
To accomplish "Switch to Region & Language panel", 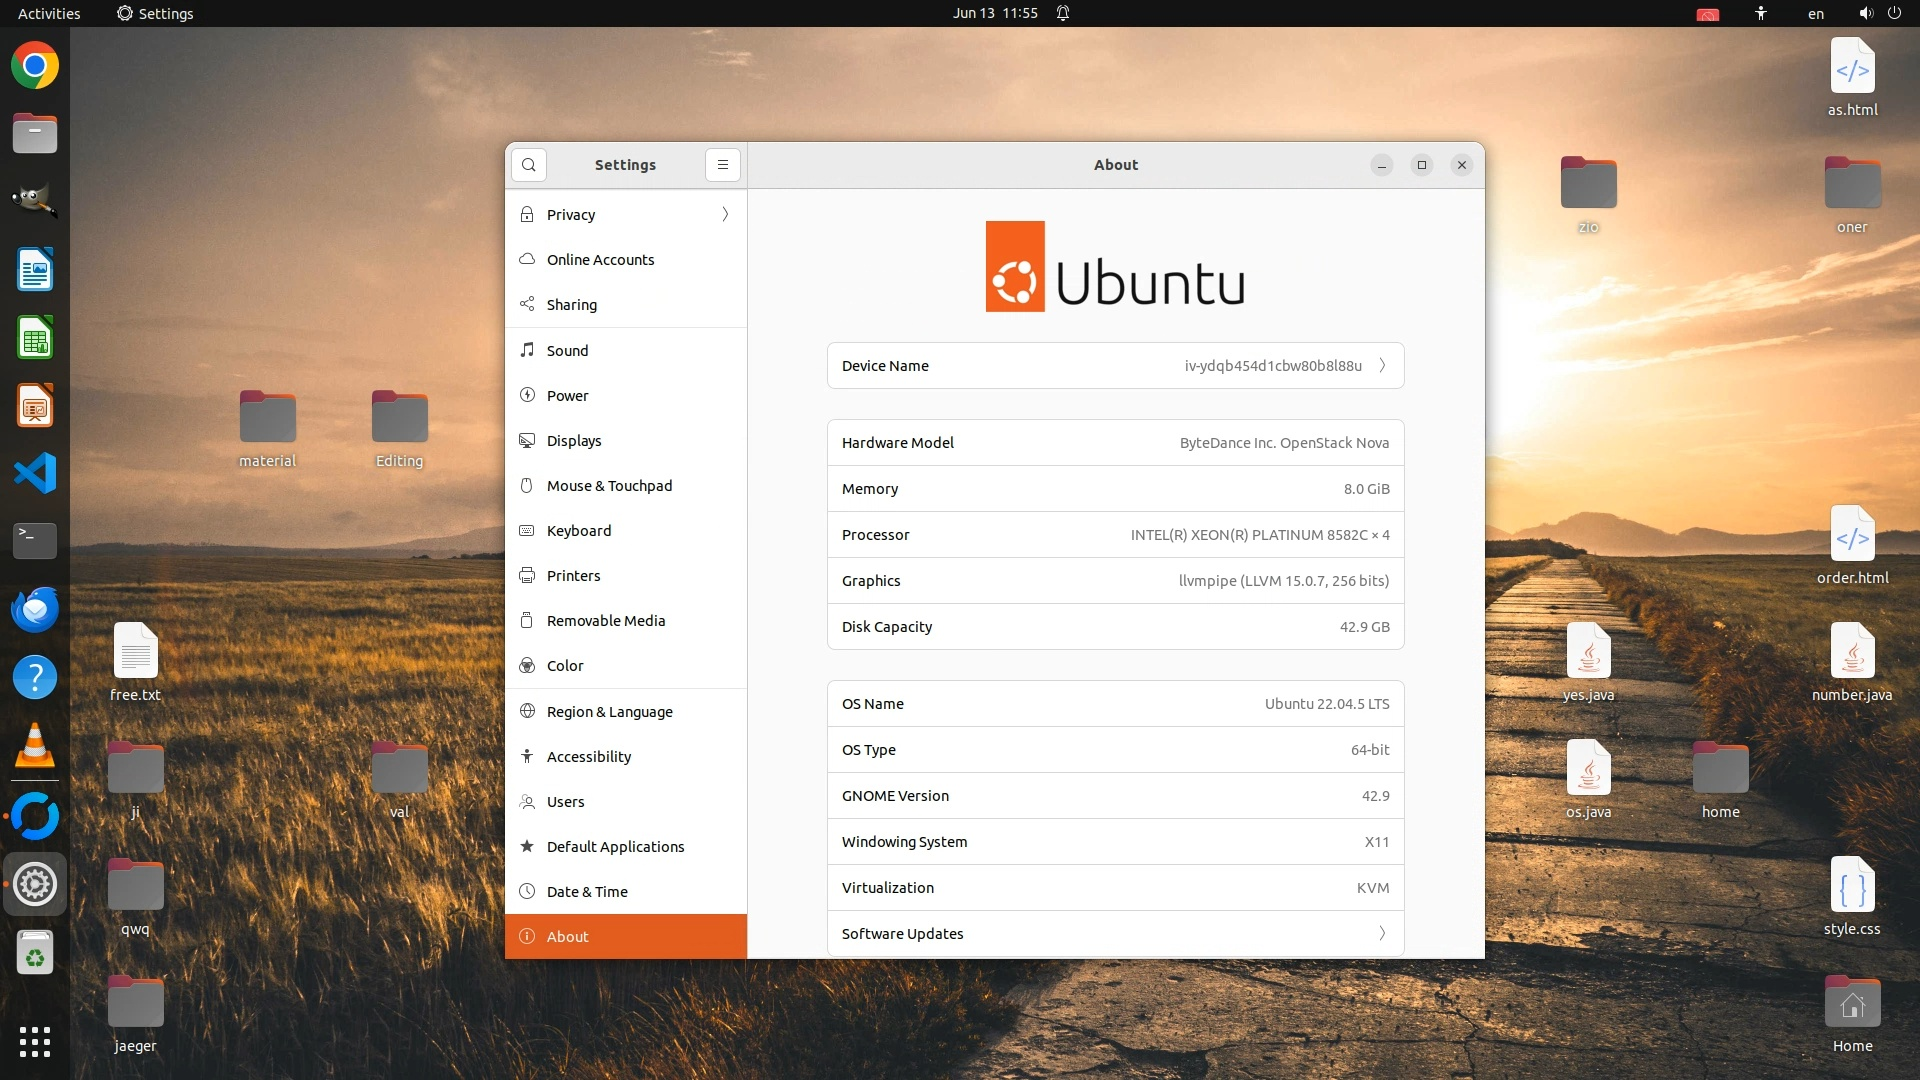I will 609,711.
